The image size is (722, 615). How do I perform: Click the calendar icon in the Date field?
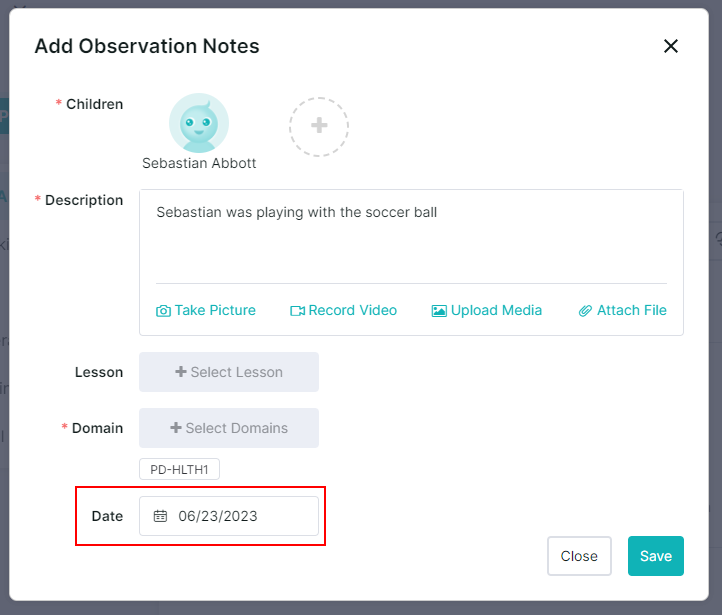pyautogui.click(x=160, y=516)
